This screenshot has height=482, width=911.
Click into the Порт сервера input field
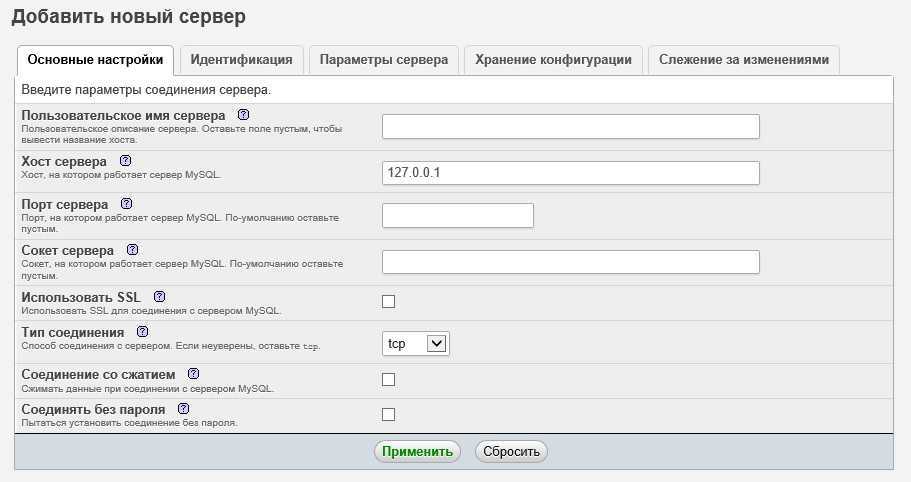click(458, 216)
